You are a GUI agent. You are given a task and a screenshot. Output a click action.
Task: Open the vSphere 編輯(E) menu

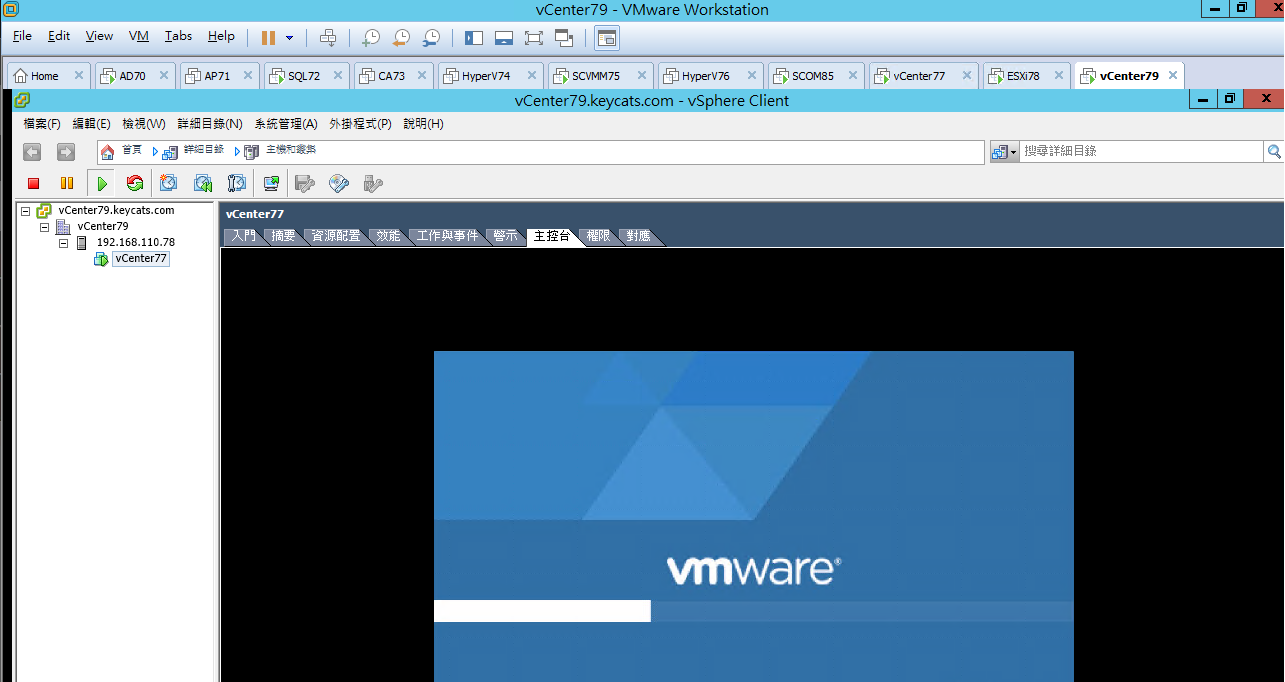tap(92, 124)
